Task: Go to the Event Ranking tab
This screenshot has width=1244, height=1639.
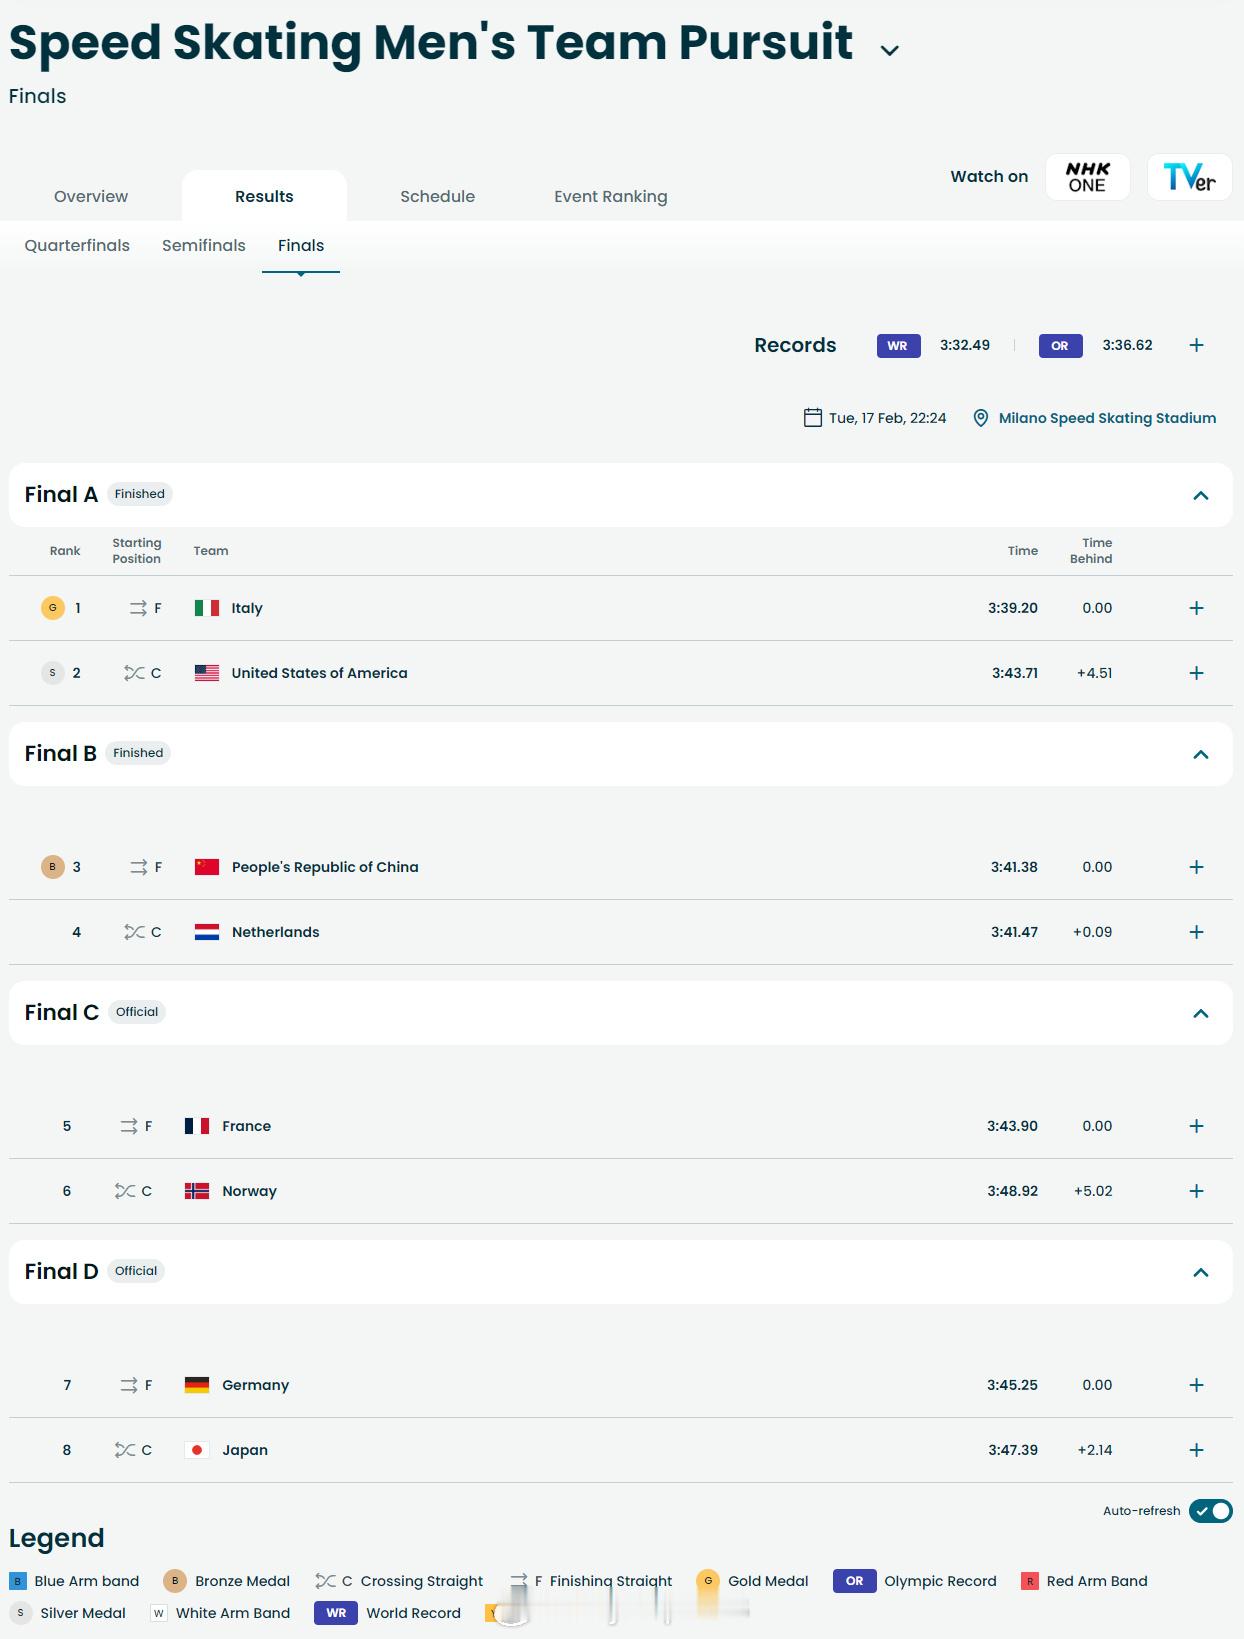Action: pyautogui.click(x=610, y=197)
